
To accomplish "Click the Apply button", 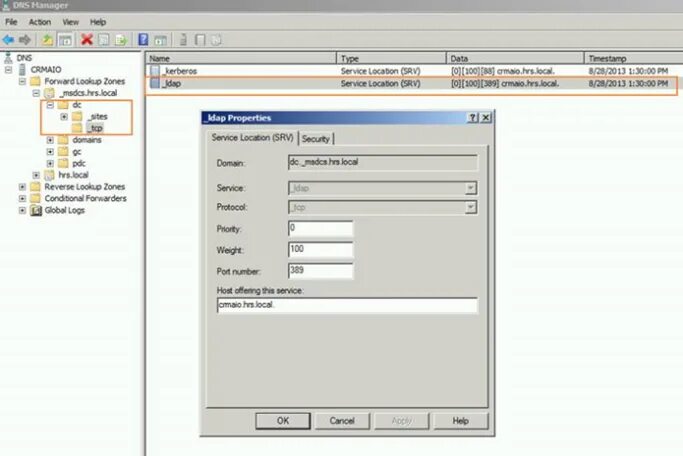I will (401, 421).
